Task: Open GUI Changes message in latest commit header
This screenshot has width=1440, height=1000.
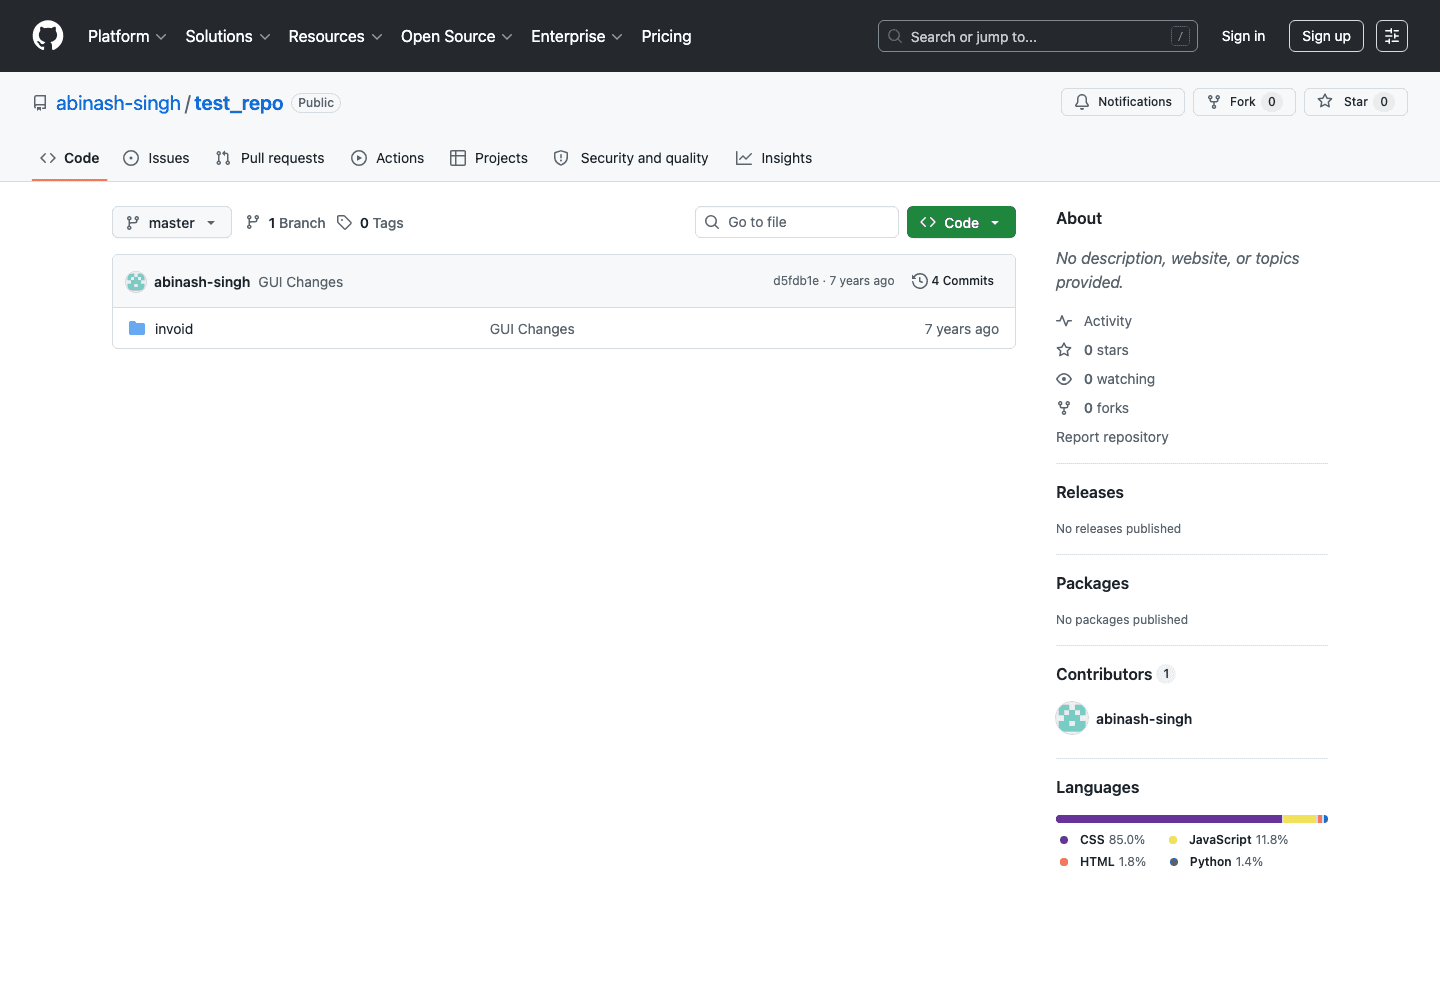Action: [x=301, y=282]
